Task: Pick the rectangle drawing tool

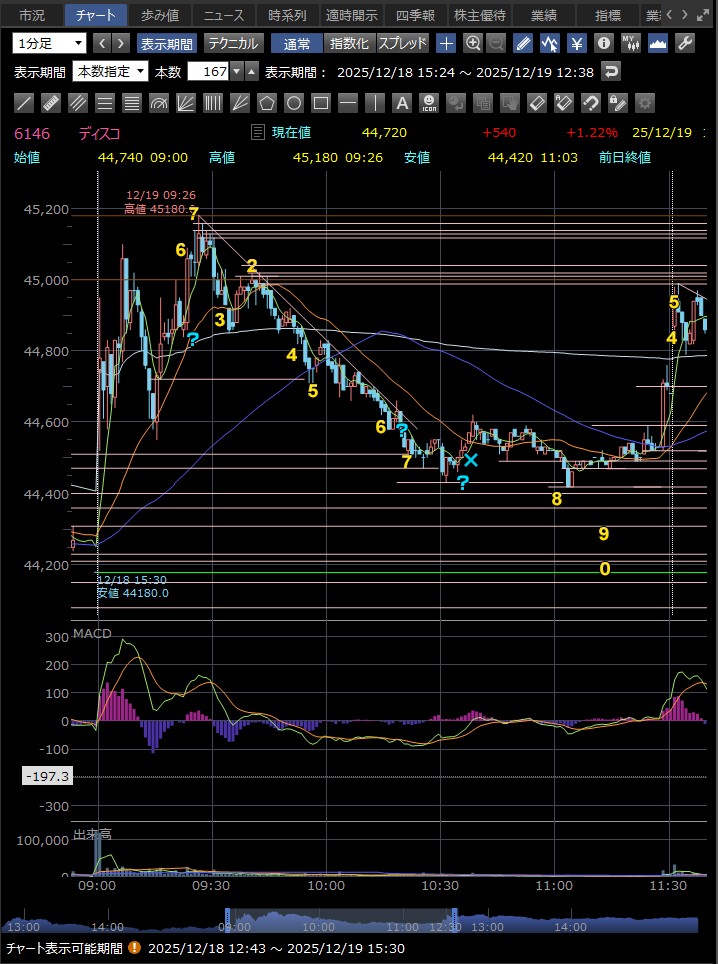Action: click(320, 103)
